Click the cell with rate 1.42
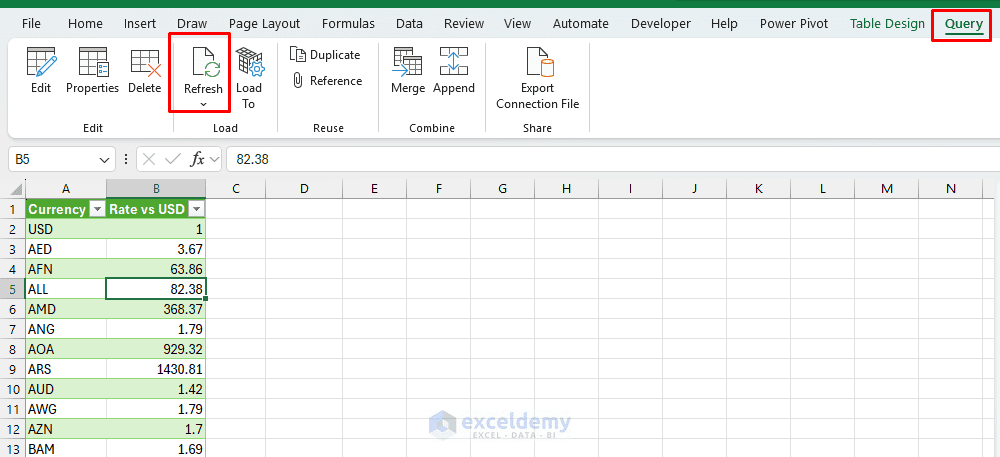 pyautogui.click(x=156, y=389)
